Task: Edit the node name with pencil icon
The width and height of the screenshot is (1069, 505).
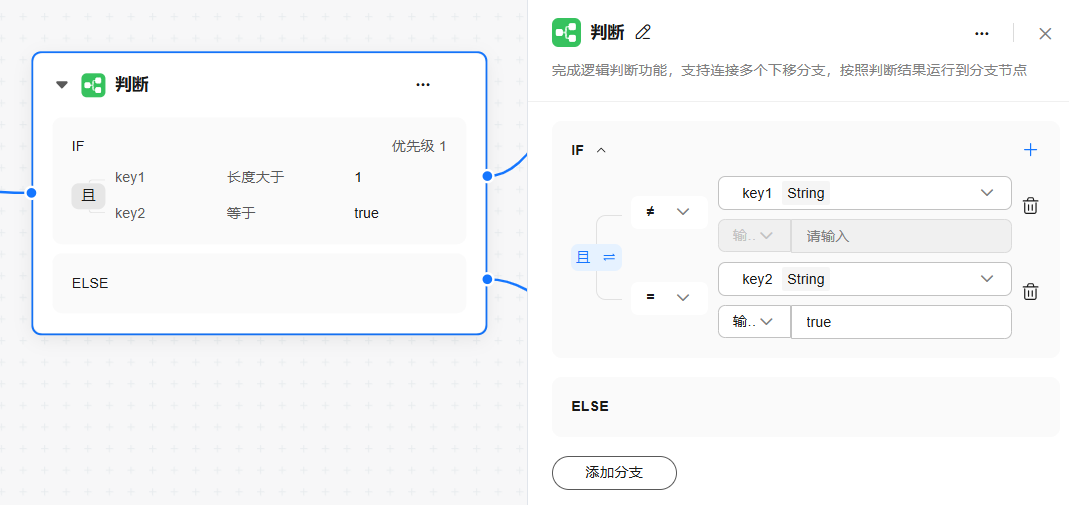Action: [643, 32]
